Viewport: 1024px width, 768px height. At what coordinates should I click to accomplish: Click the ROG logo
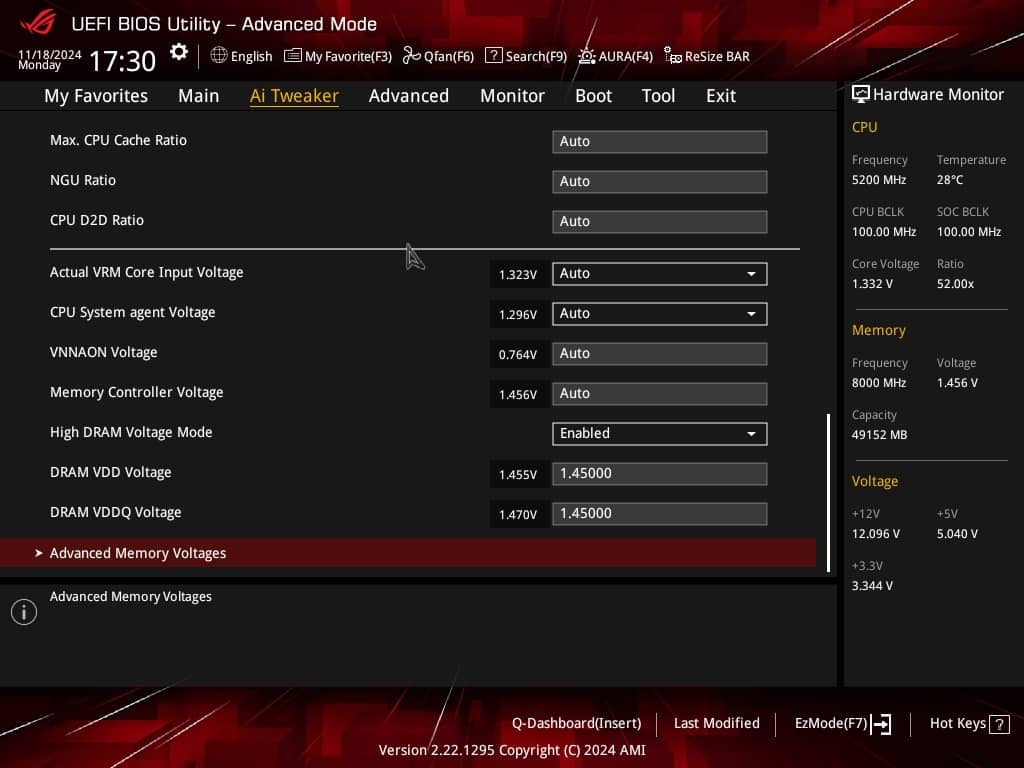pos(37,22)
